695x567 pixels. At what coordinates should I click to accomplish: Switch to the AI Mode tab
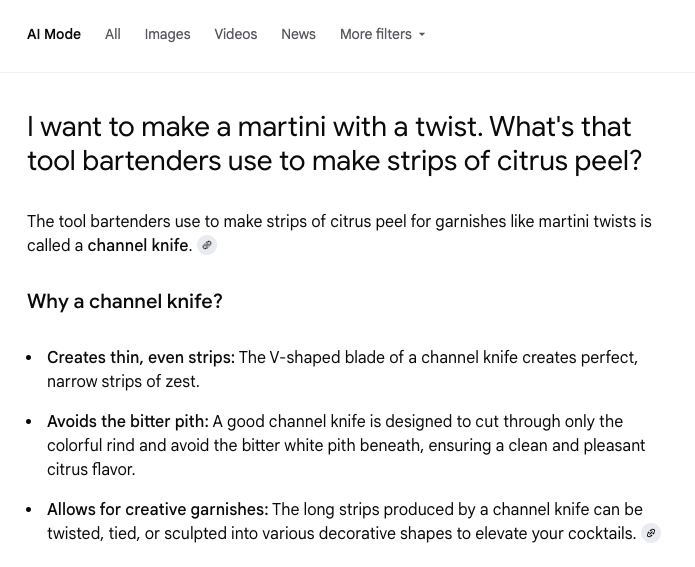point(54,34)
